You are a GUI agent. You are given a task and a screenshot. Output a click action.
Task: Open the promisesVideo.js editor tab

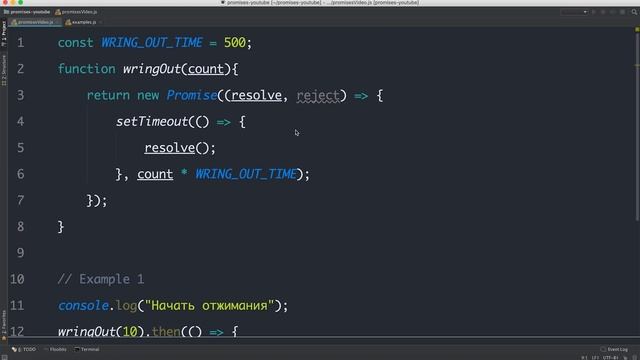tap(35, 22)
